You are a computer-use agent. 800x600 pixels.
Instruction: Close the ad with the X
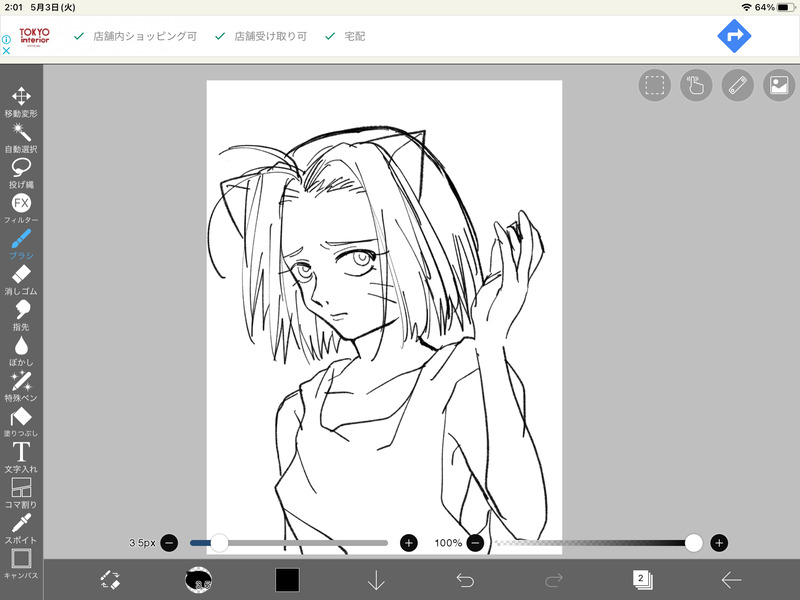6,51
